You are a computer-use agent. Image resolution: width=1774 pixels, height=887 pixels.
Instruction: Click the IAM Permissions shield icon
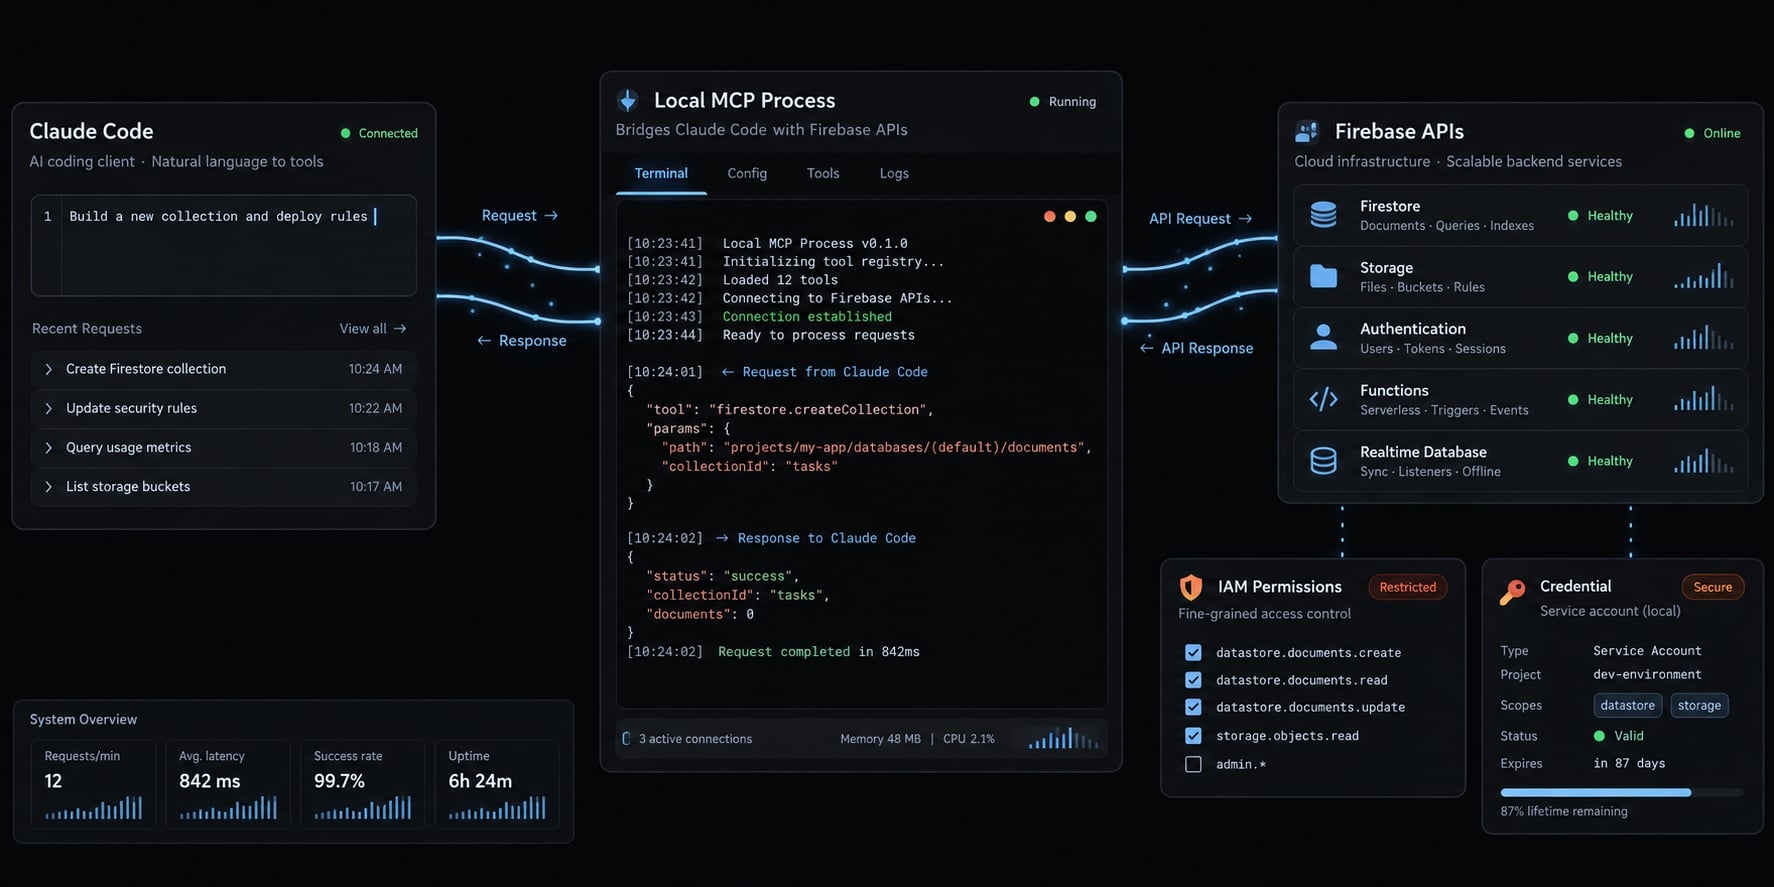(x=1190, y=587)
